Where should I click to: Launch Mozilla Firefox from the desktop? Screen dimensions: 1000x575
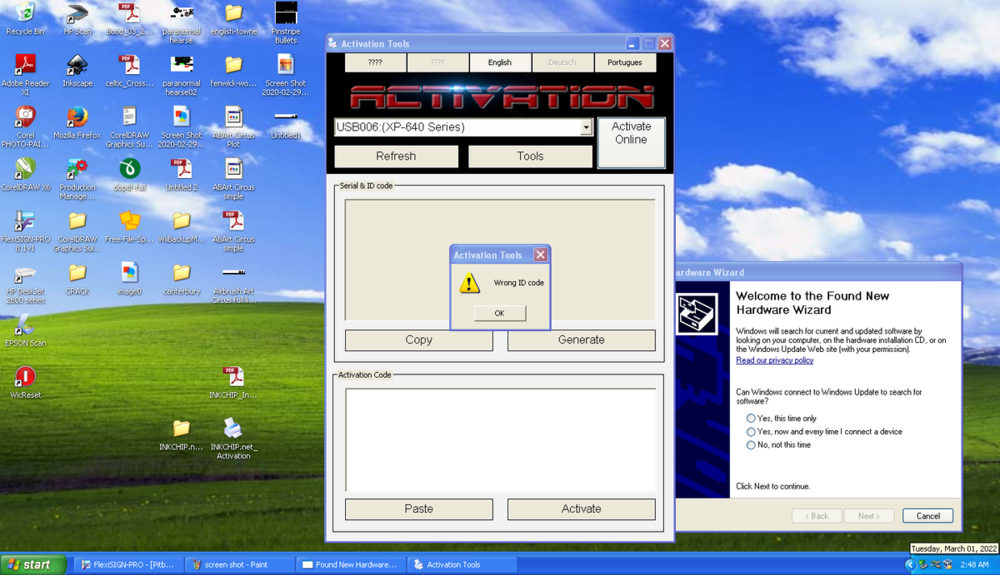(77, 122)
